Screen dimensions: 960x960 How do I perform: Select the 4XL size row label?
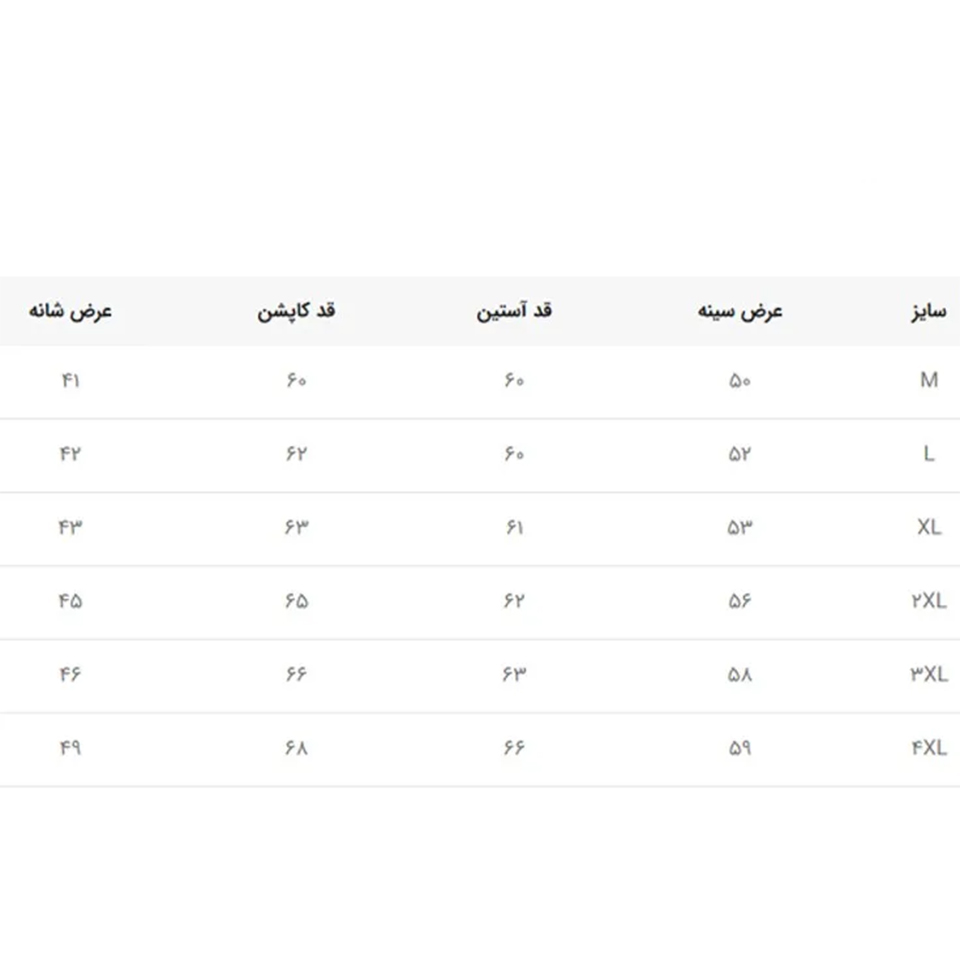point(928,748)
